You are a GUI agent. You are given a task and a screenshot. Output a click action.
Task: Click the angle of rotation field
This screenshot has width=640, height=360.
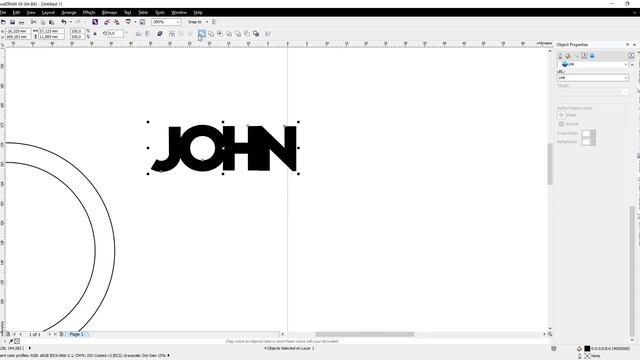coord(116,33)
